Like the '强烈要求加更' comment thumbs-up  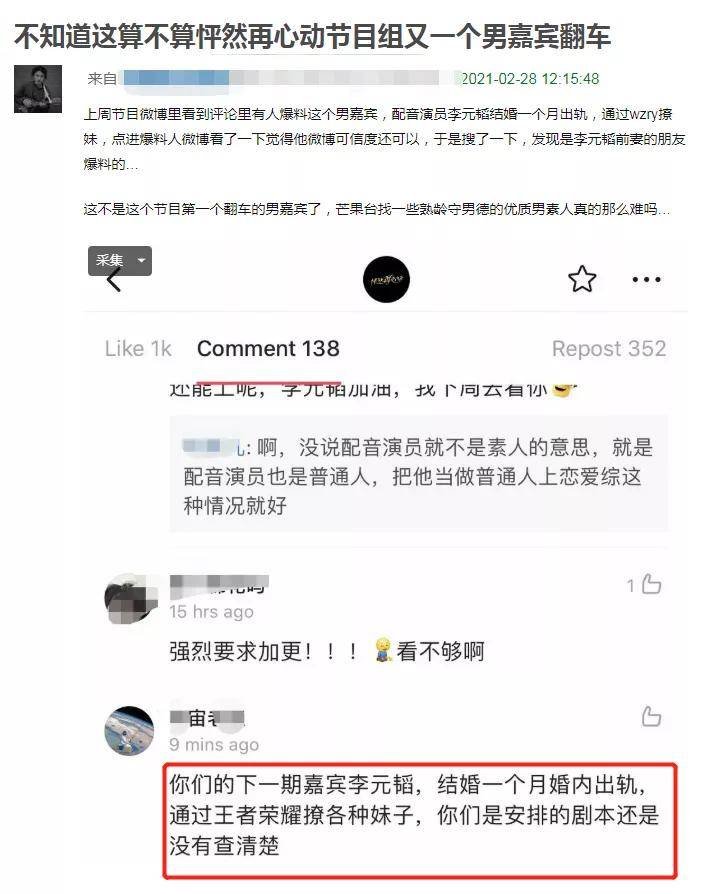pyautogui.click(x=651, y=584)
